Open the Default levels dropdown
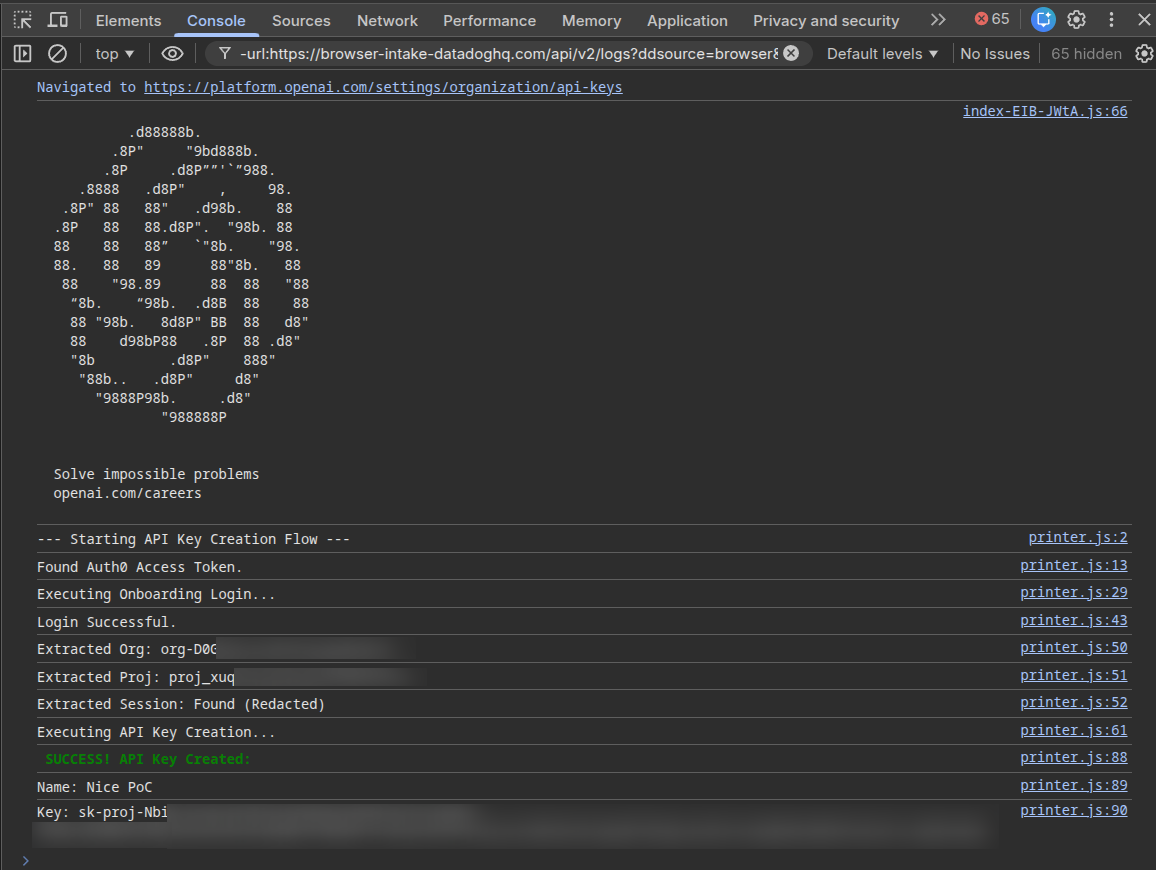 tap(882, 54)
